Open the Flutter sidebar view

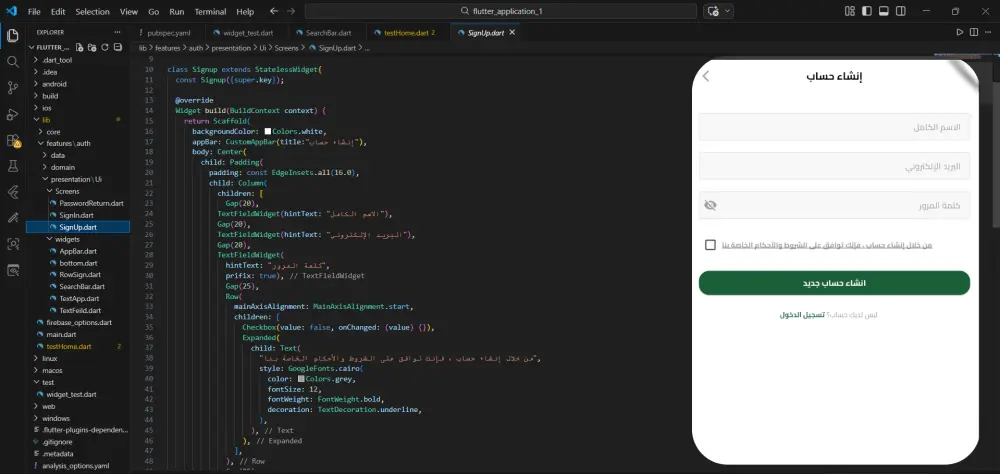pos(13,192)
